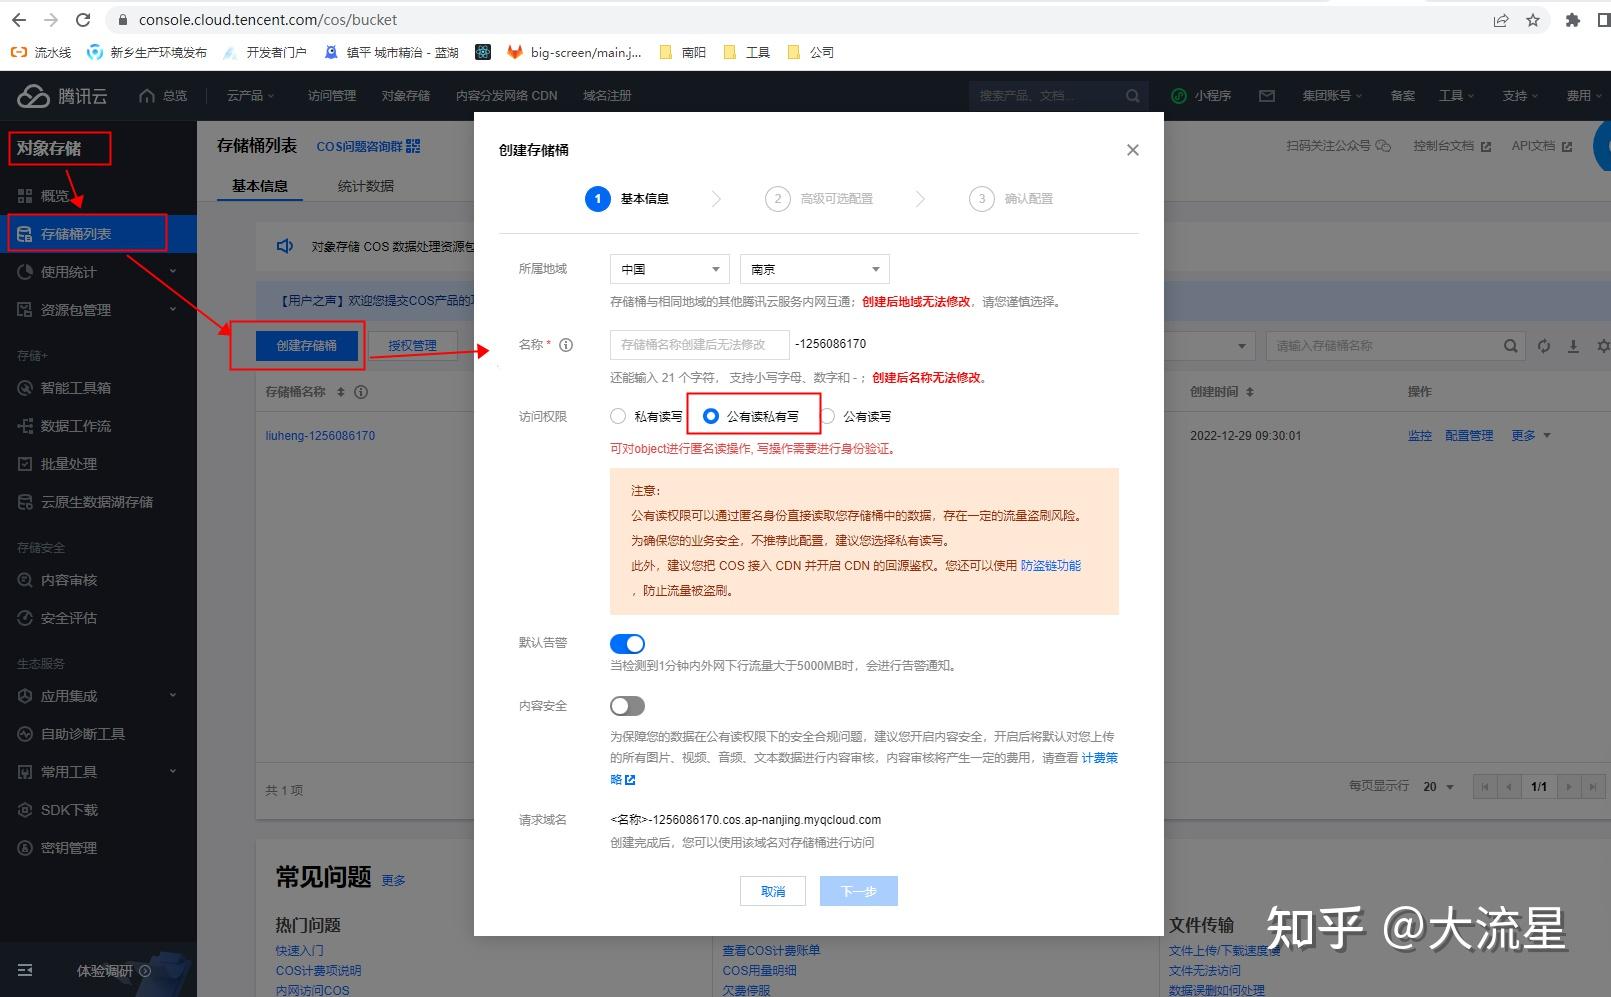
Task: Click the 腾讯云 logo
Action: coord(62,96)
